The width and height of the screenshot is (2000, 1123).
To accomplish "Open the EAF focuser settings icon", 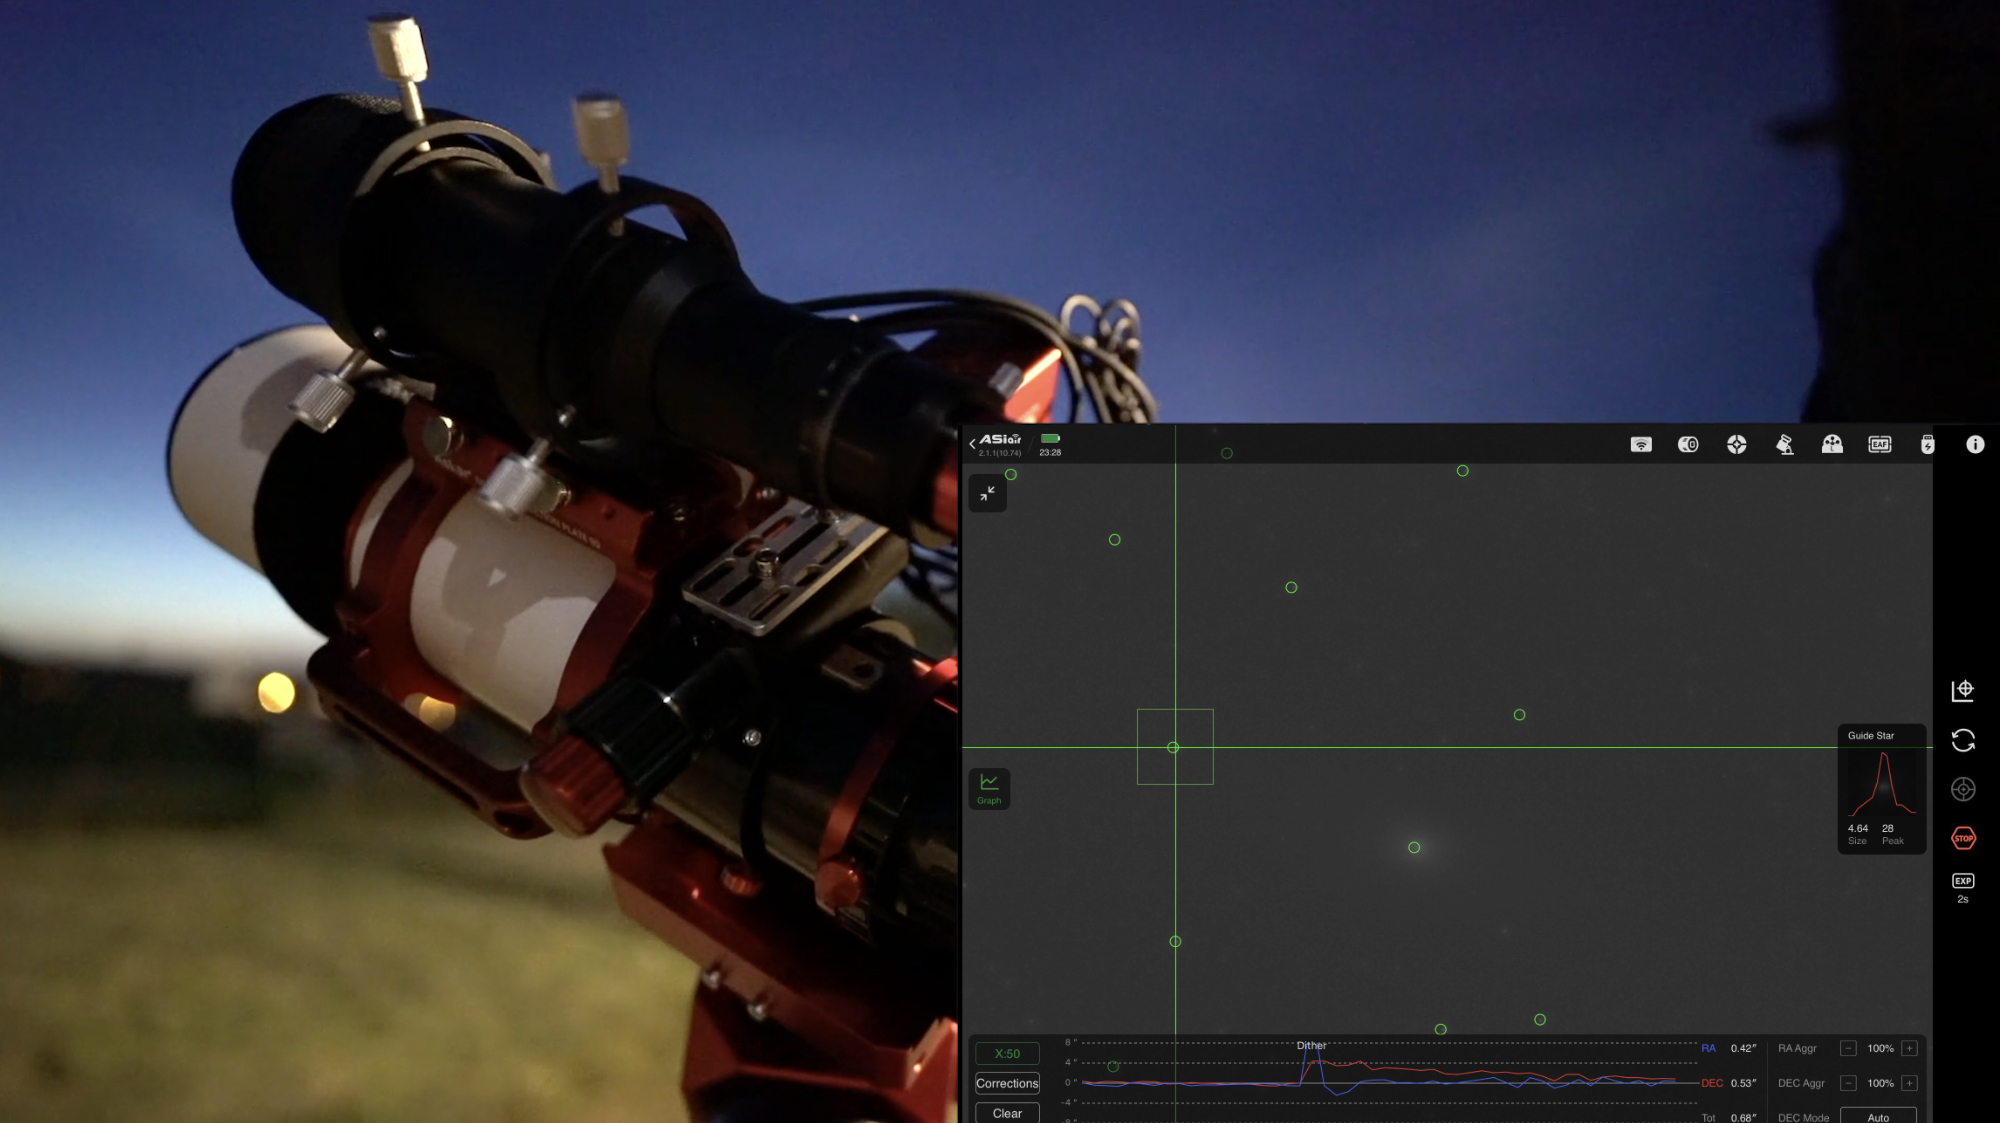I will point(1881,444).
